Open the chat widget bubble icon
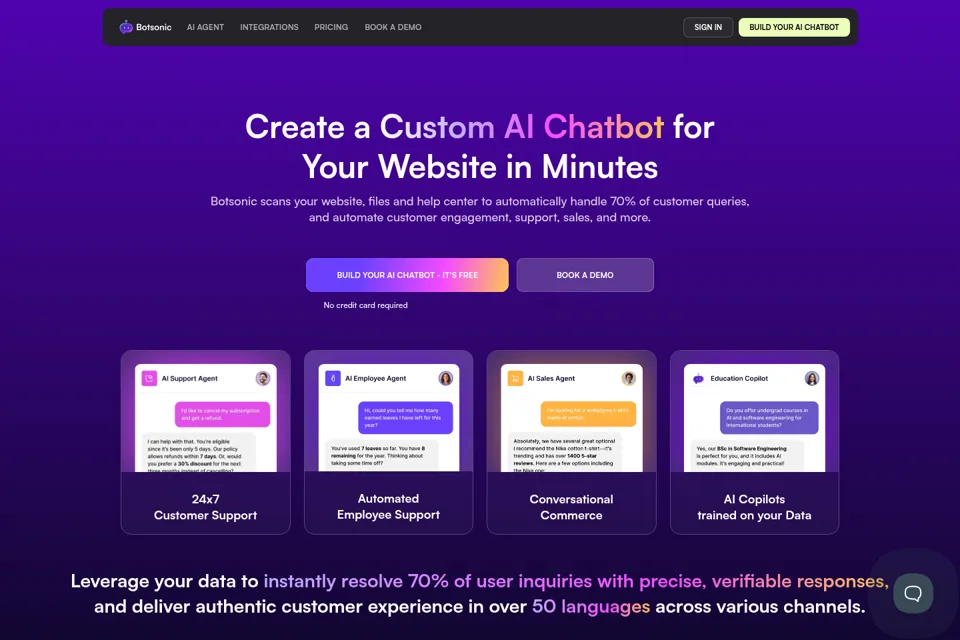The height and width of the screenshot is (640, 960). [x=913, y=593]
